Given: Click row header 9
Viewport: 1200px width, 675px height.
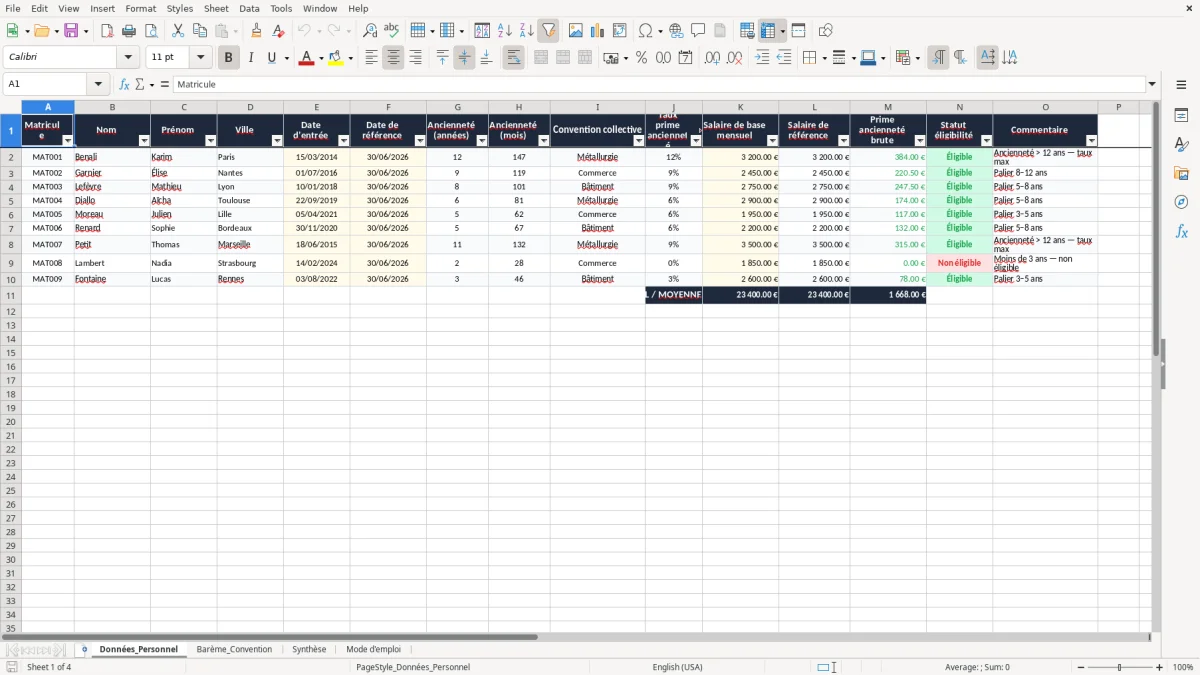Looking at the screenshot, I should click(x=11, y=263).
